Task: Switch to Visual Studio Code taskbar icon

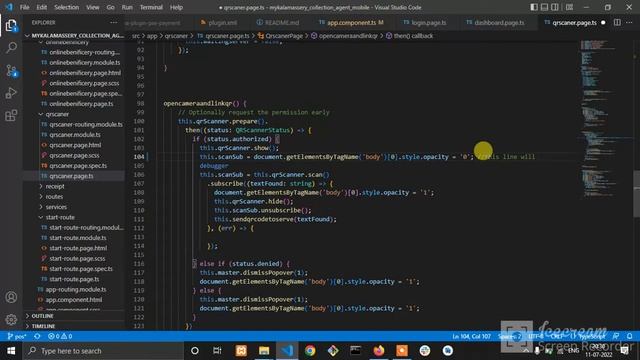Action: point(287,351)
